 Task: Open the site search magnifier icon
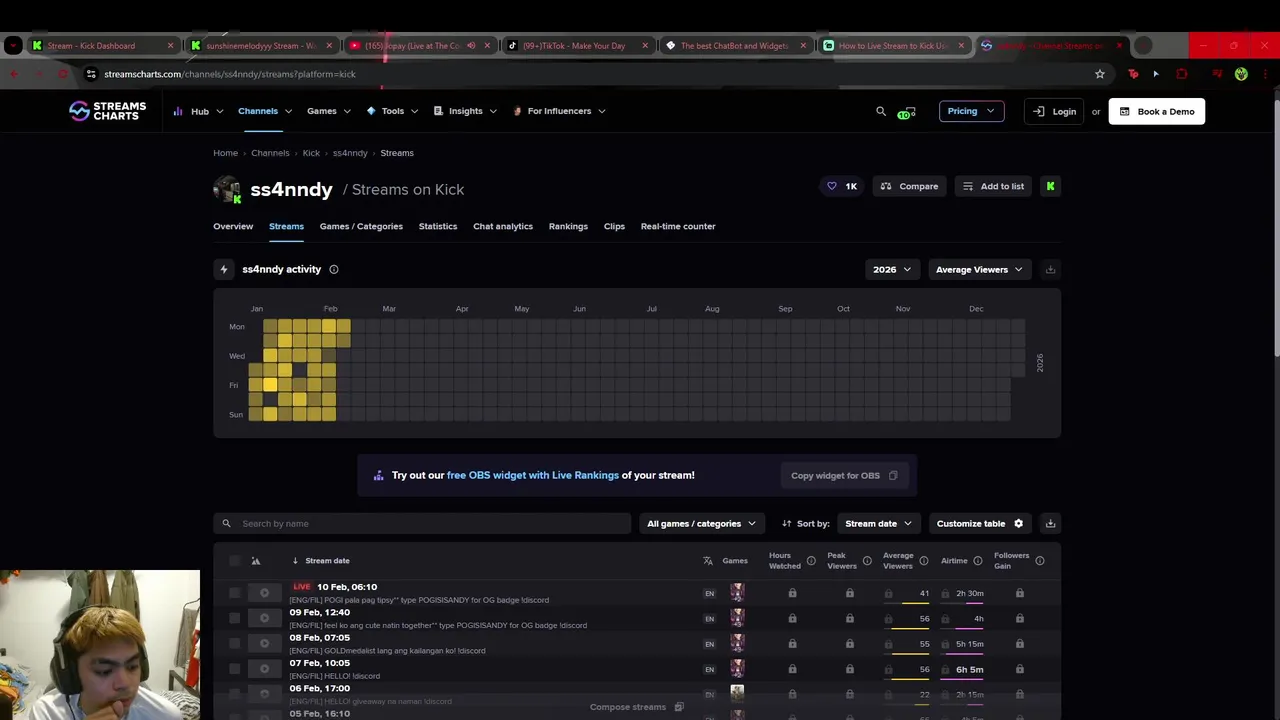[881, 111]
